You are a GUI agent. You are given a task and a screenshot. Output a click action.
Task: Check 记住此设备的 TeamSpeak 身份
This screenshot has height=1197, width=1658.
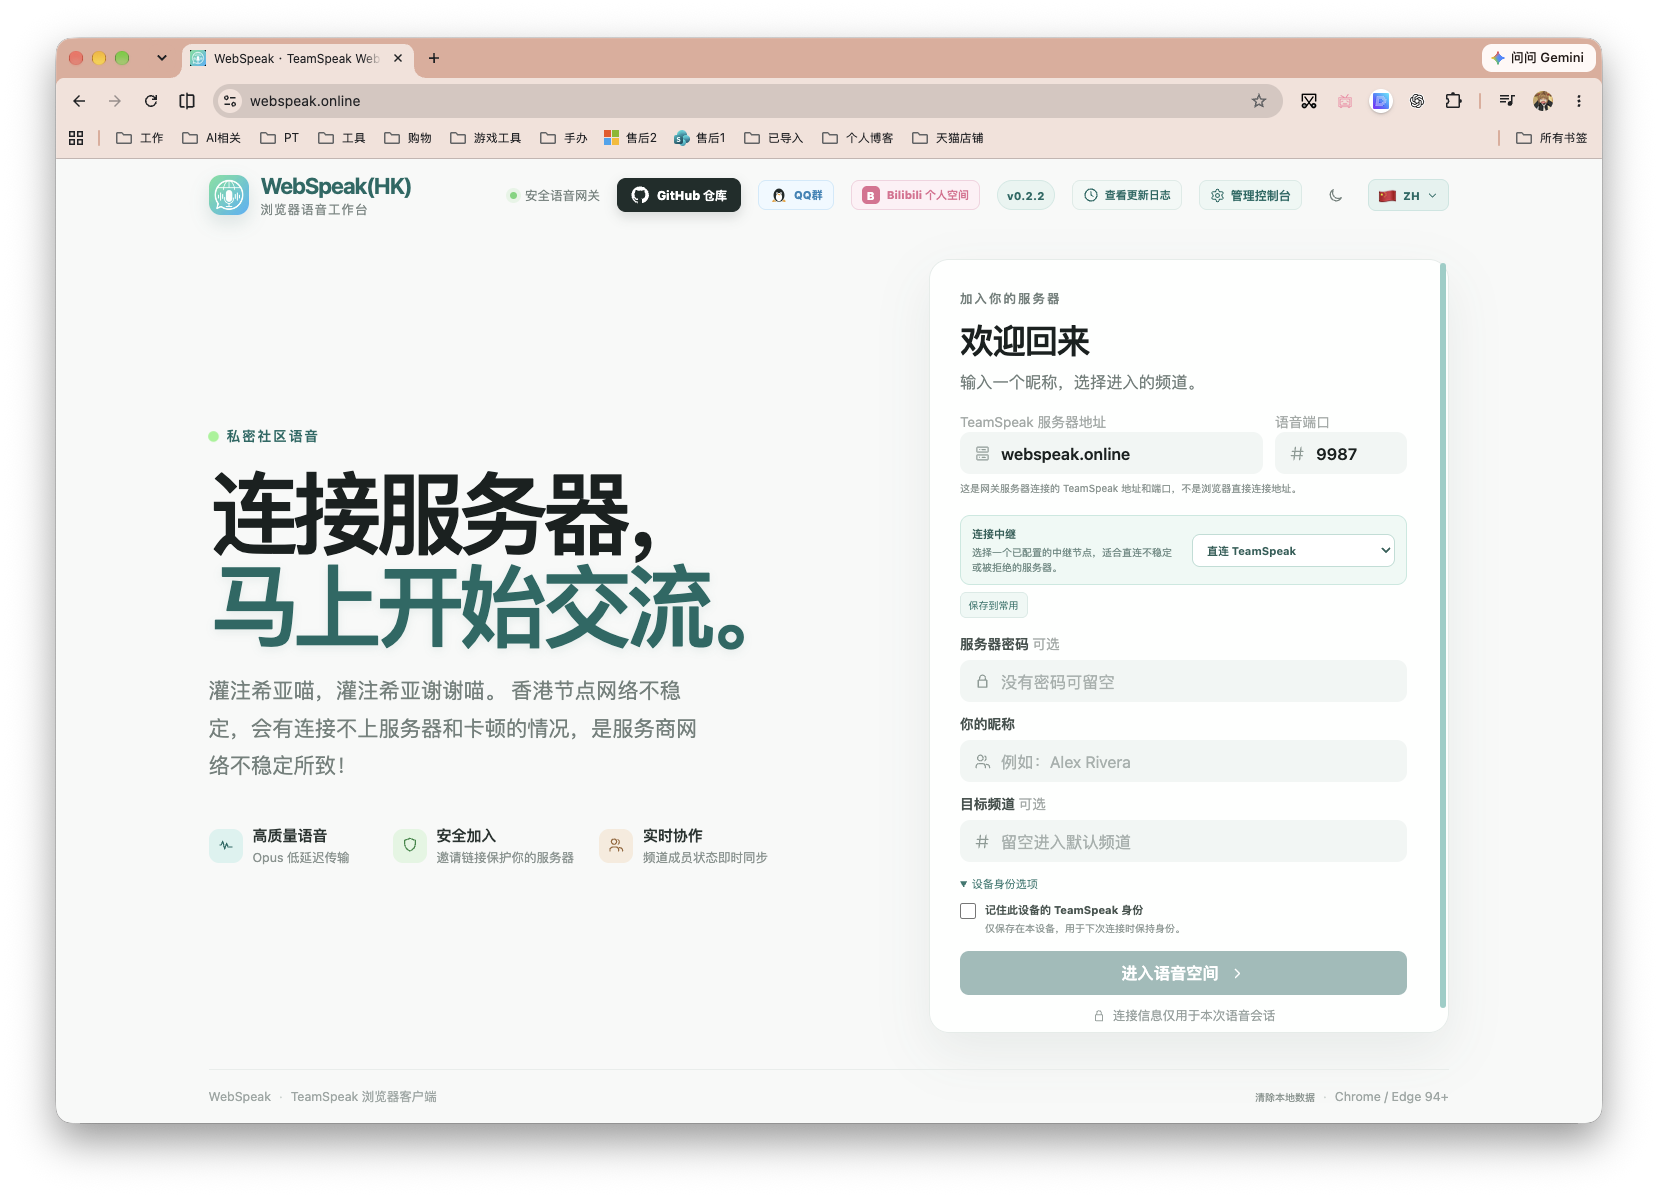(x=968, y=911)
